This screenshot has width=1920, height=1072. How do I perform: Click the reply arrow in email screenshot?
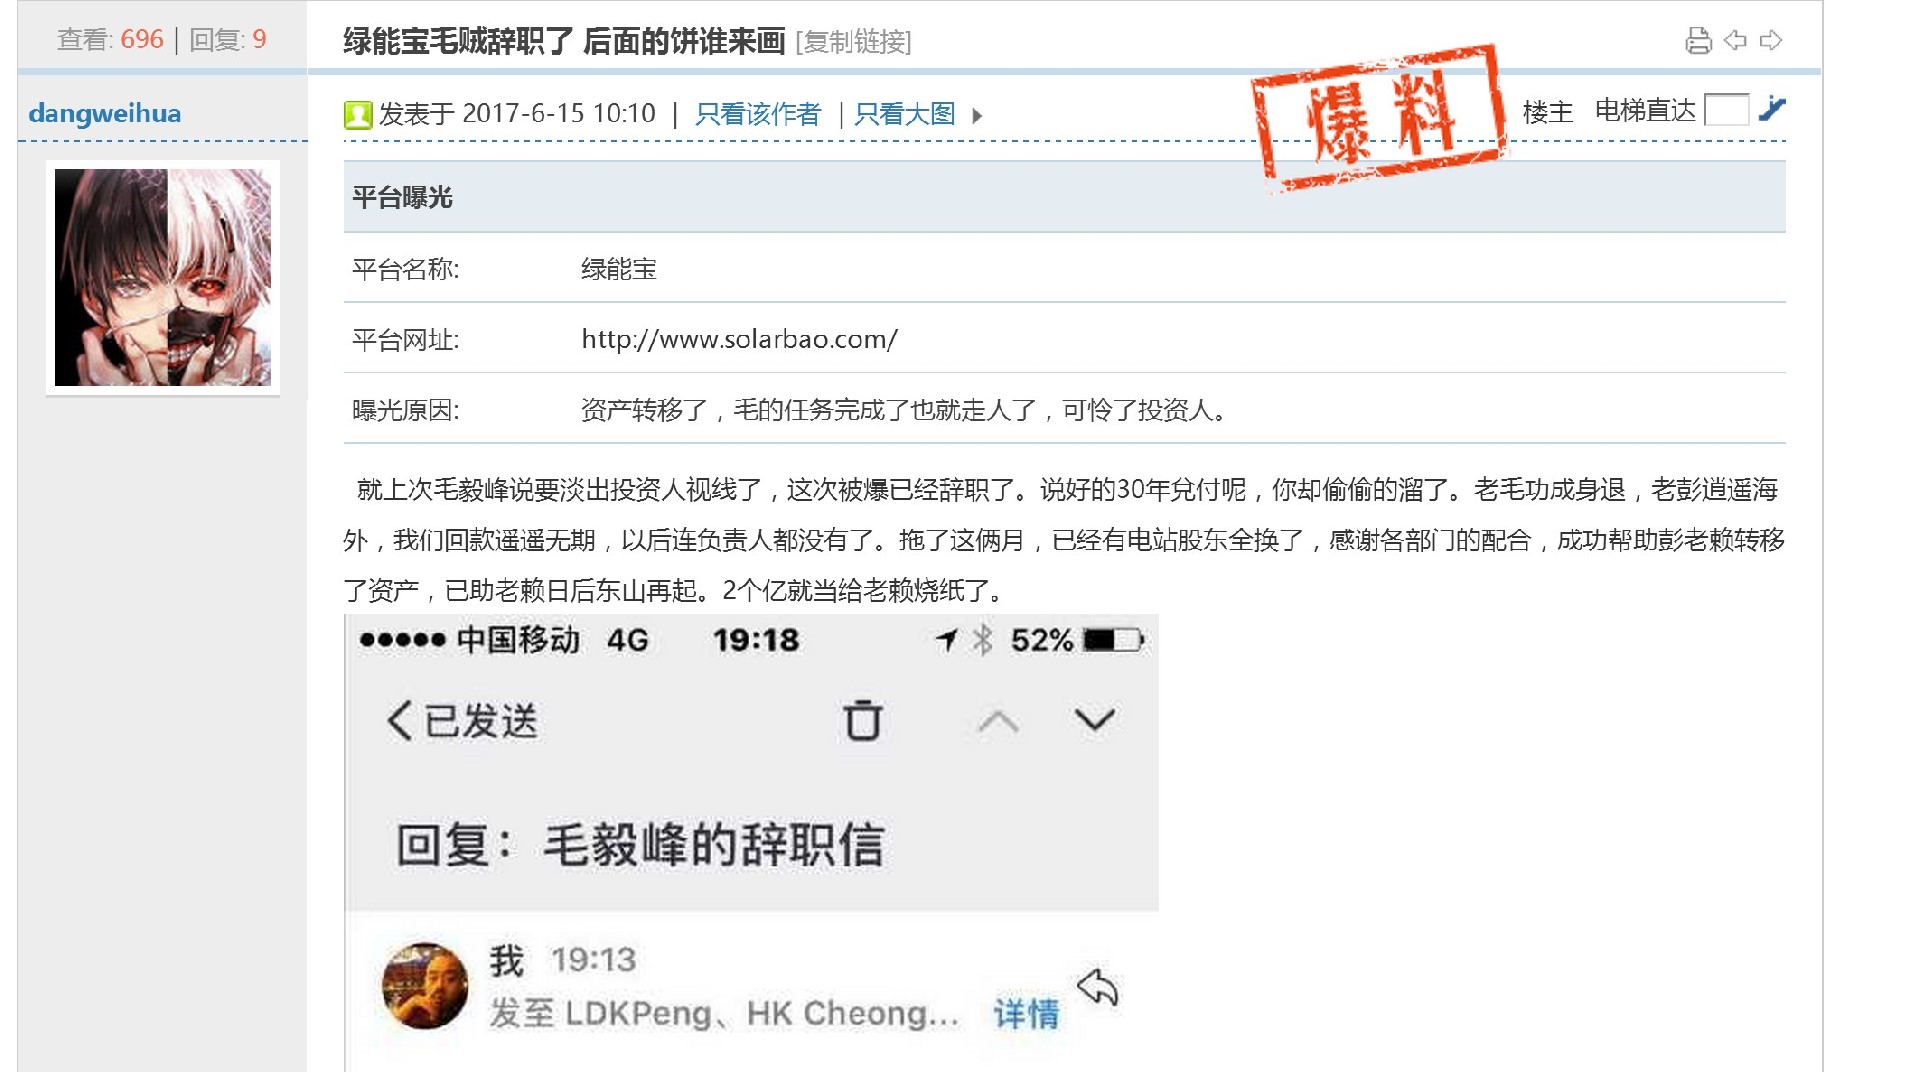[x=1097, y=987]
